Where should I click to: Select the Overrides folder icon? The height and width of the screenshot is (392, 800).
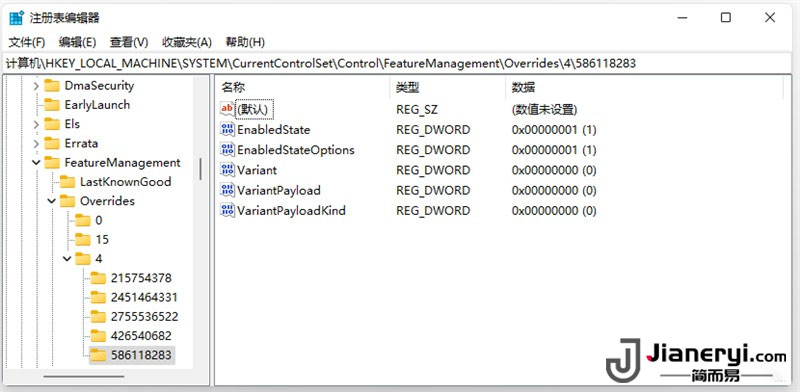pos(67,201)
